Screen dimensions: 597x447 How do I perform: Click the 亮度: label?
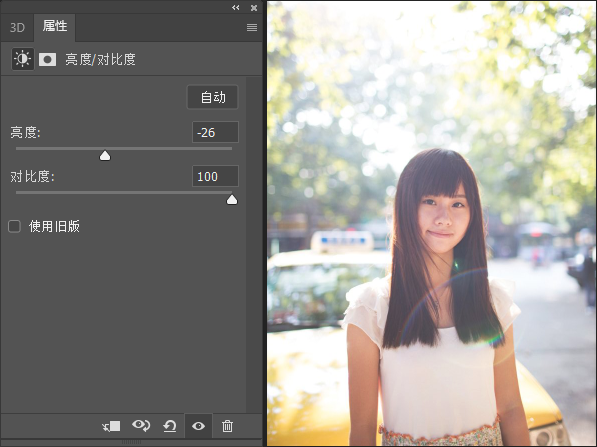(x=25, y=133)
